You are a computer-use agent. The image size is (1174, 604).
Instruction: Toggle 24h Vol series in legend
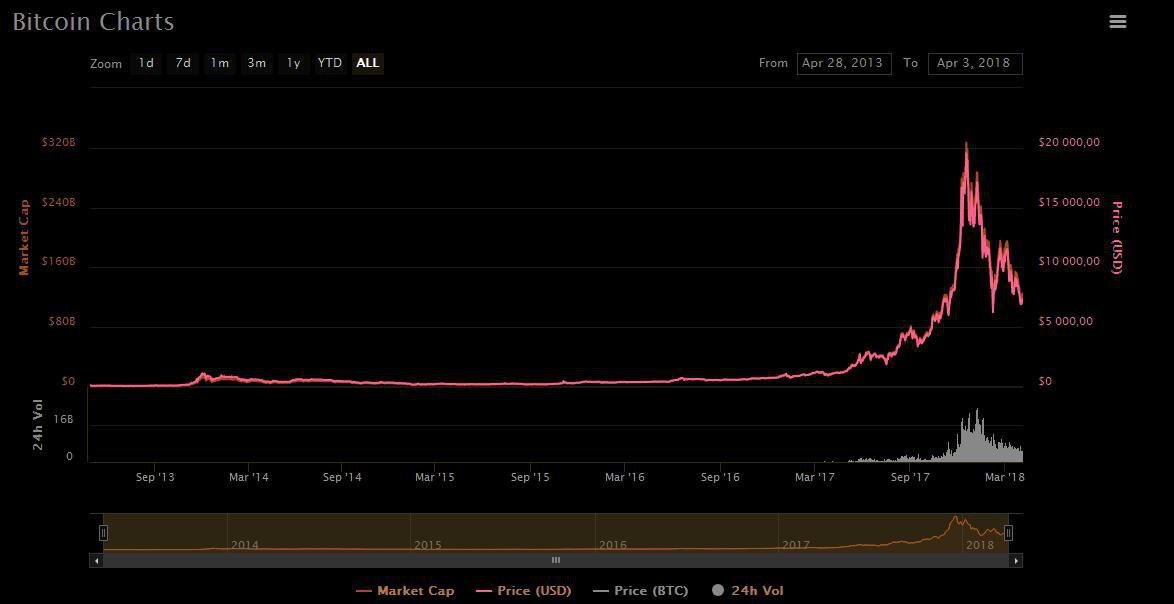tap(747, 591)
